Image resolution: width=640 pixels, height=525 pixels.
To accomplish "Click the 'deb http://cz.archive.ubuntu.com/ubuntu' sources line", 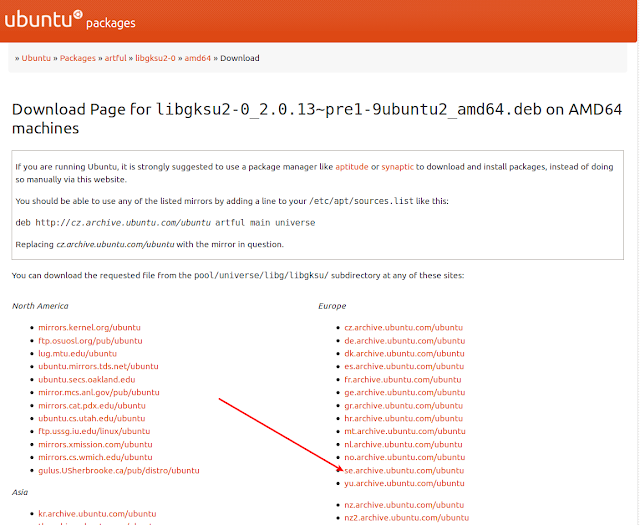I will point(165,222).
